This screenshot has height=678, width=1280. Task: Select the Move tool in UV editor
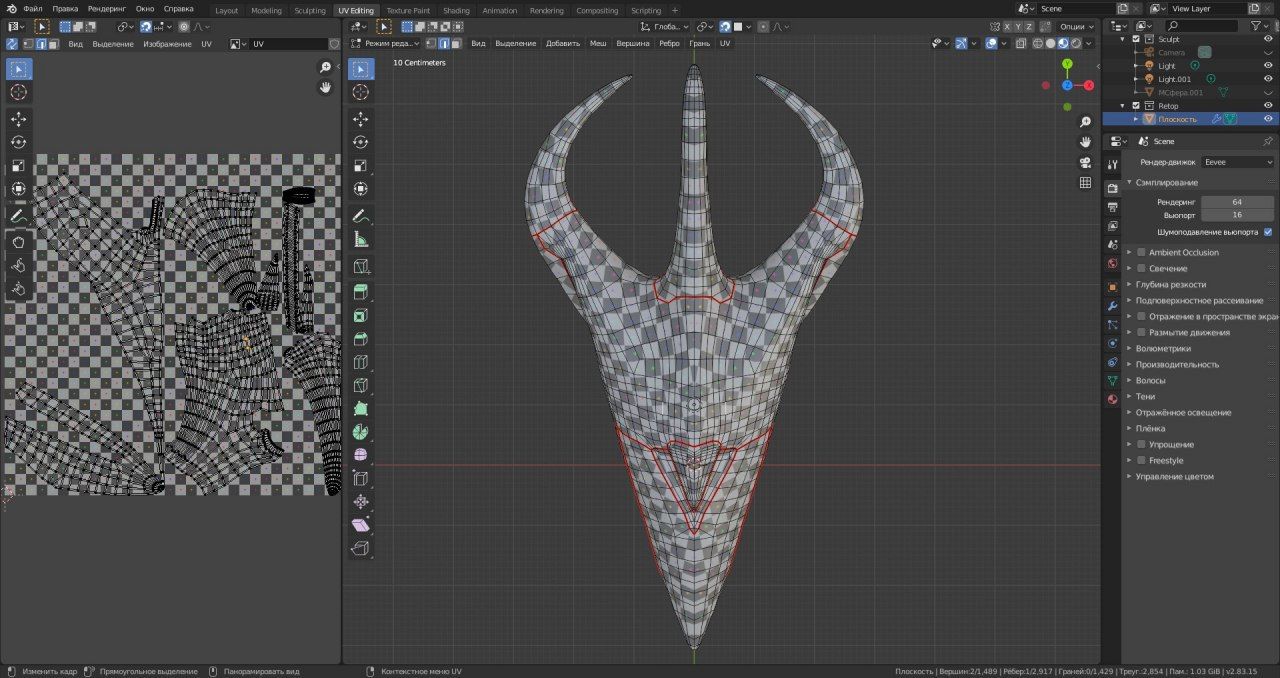[x=18, y=119]
